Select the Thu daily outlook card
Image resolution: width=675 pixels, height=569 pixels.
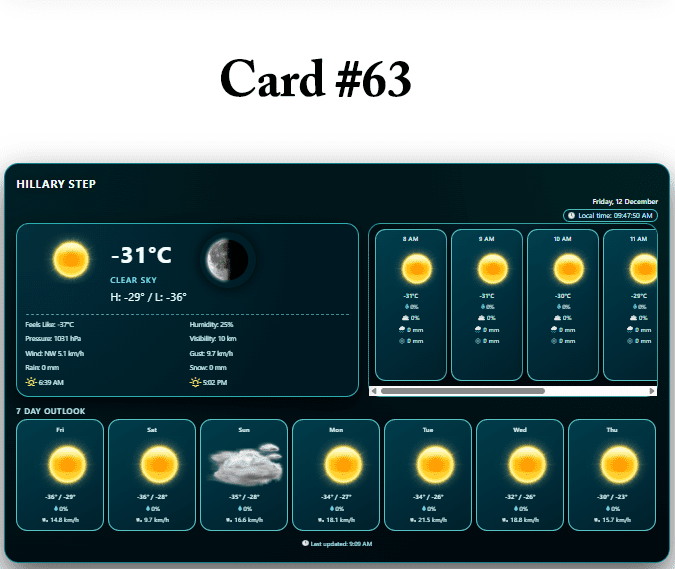point(612,474)
